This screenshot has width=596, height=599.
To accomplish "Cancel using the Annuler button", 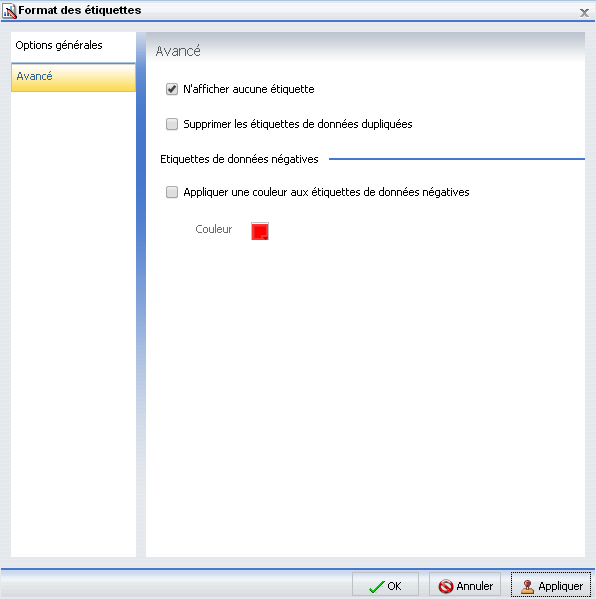I will 465,585.
